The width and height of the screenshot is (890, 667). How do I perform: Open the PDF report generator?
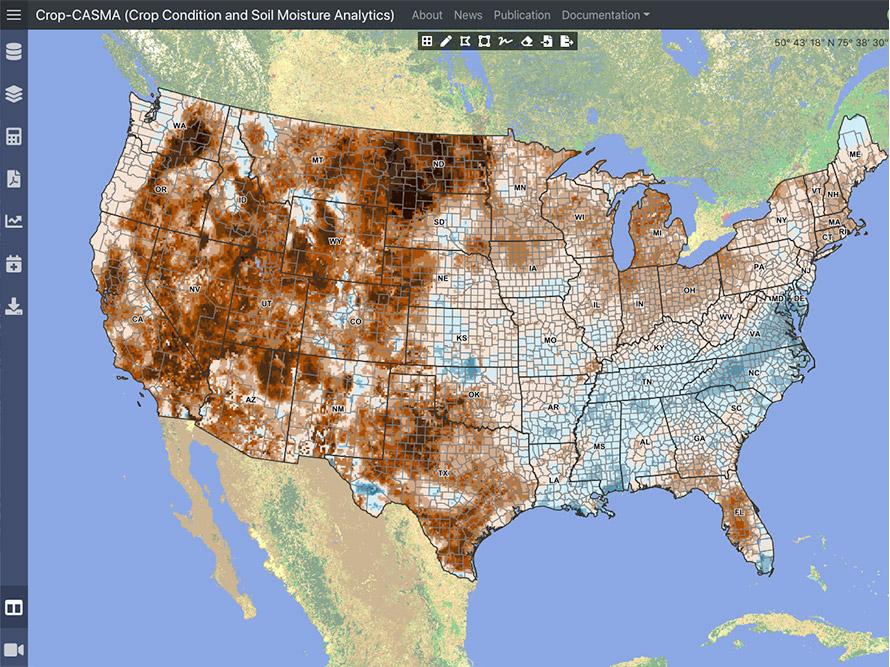click(13, 180)
